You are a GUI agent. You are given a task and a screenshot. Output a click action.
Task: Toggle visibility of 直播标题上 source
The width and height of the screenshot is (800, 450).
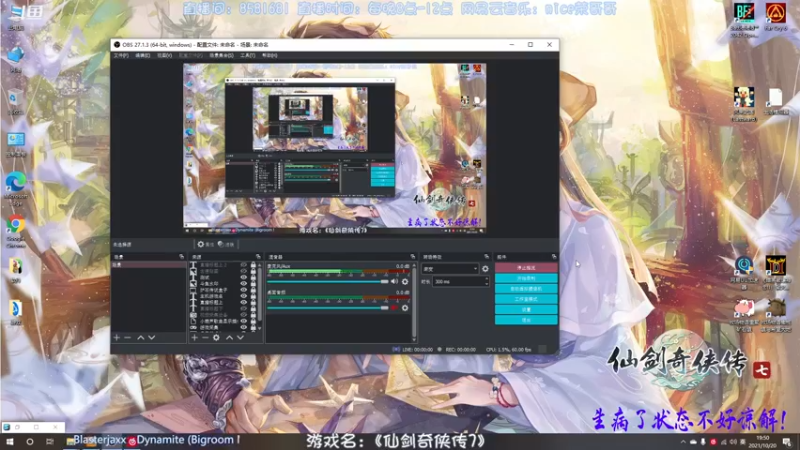[x=243, y=303]
